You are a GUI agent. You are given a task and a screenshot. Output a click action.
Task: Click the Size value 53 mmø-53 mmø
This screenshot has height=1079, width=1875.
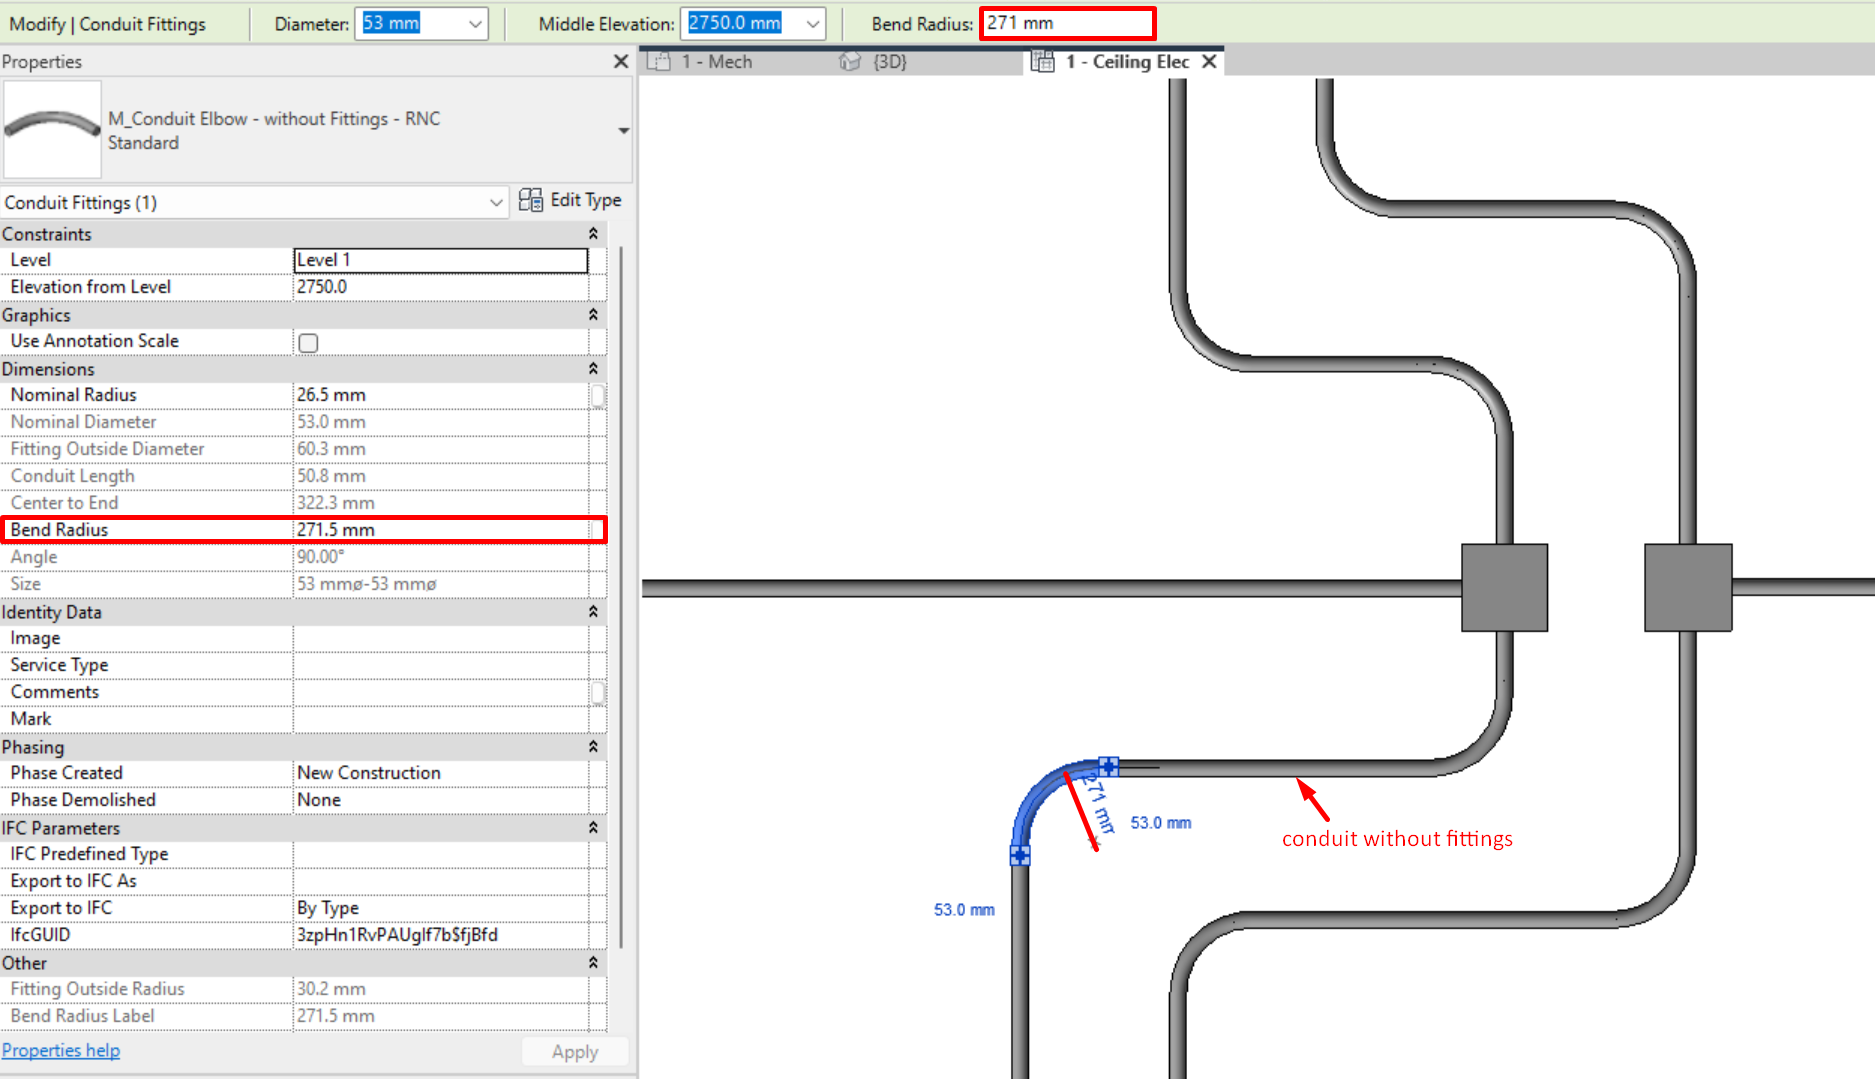click(x=441, y=584)
